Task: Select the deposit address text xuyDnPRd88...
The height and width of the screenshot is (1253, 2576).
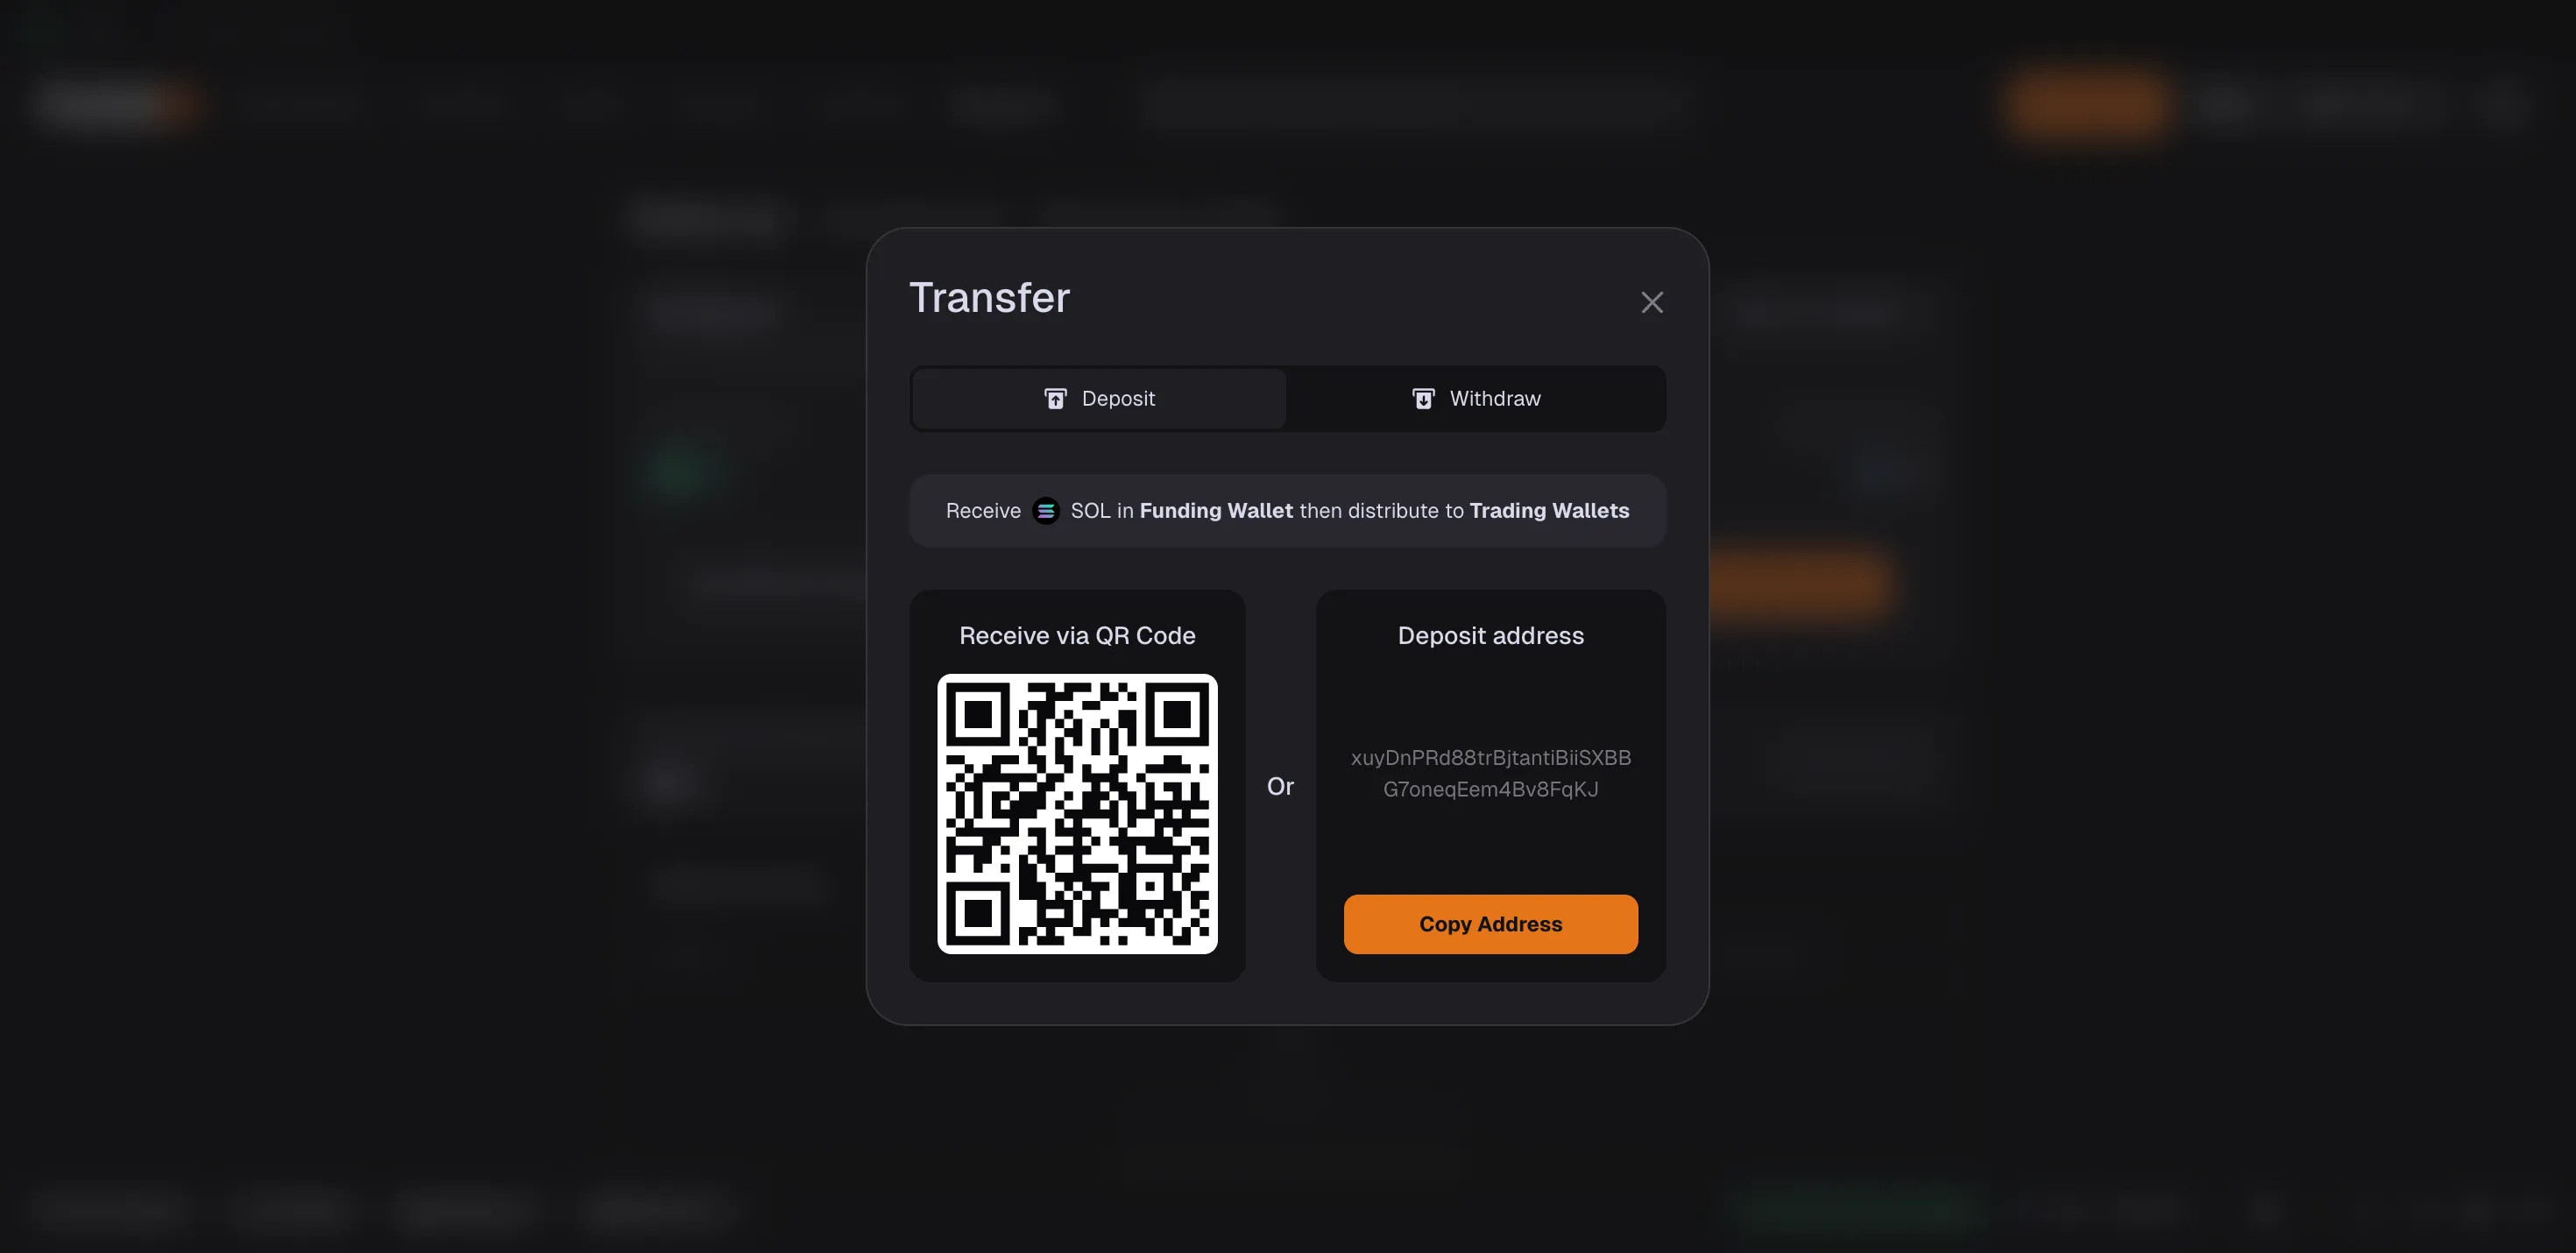Action: coord(1490,773)
